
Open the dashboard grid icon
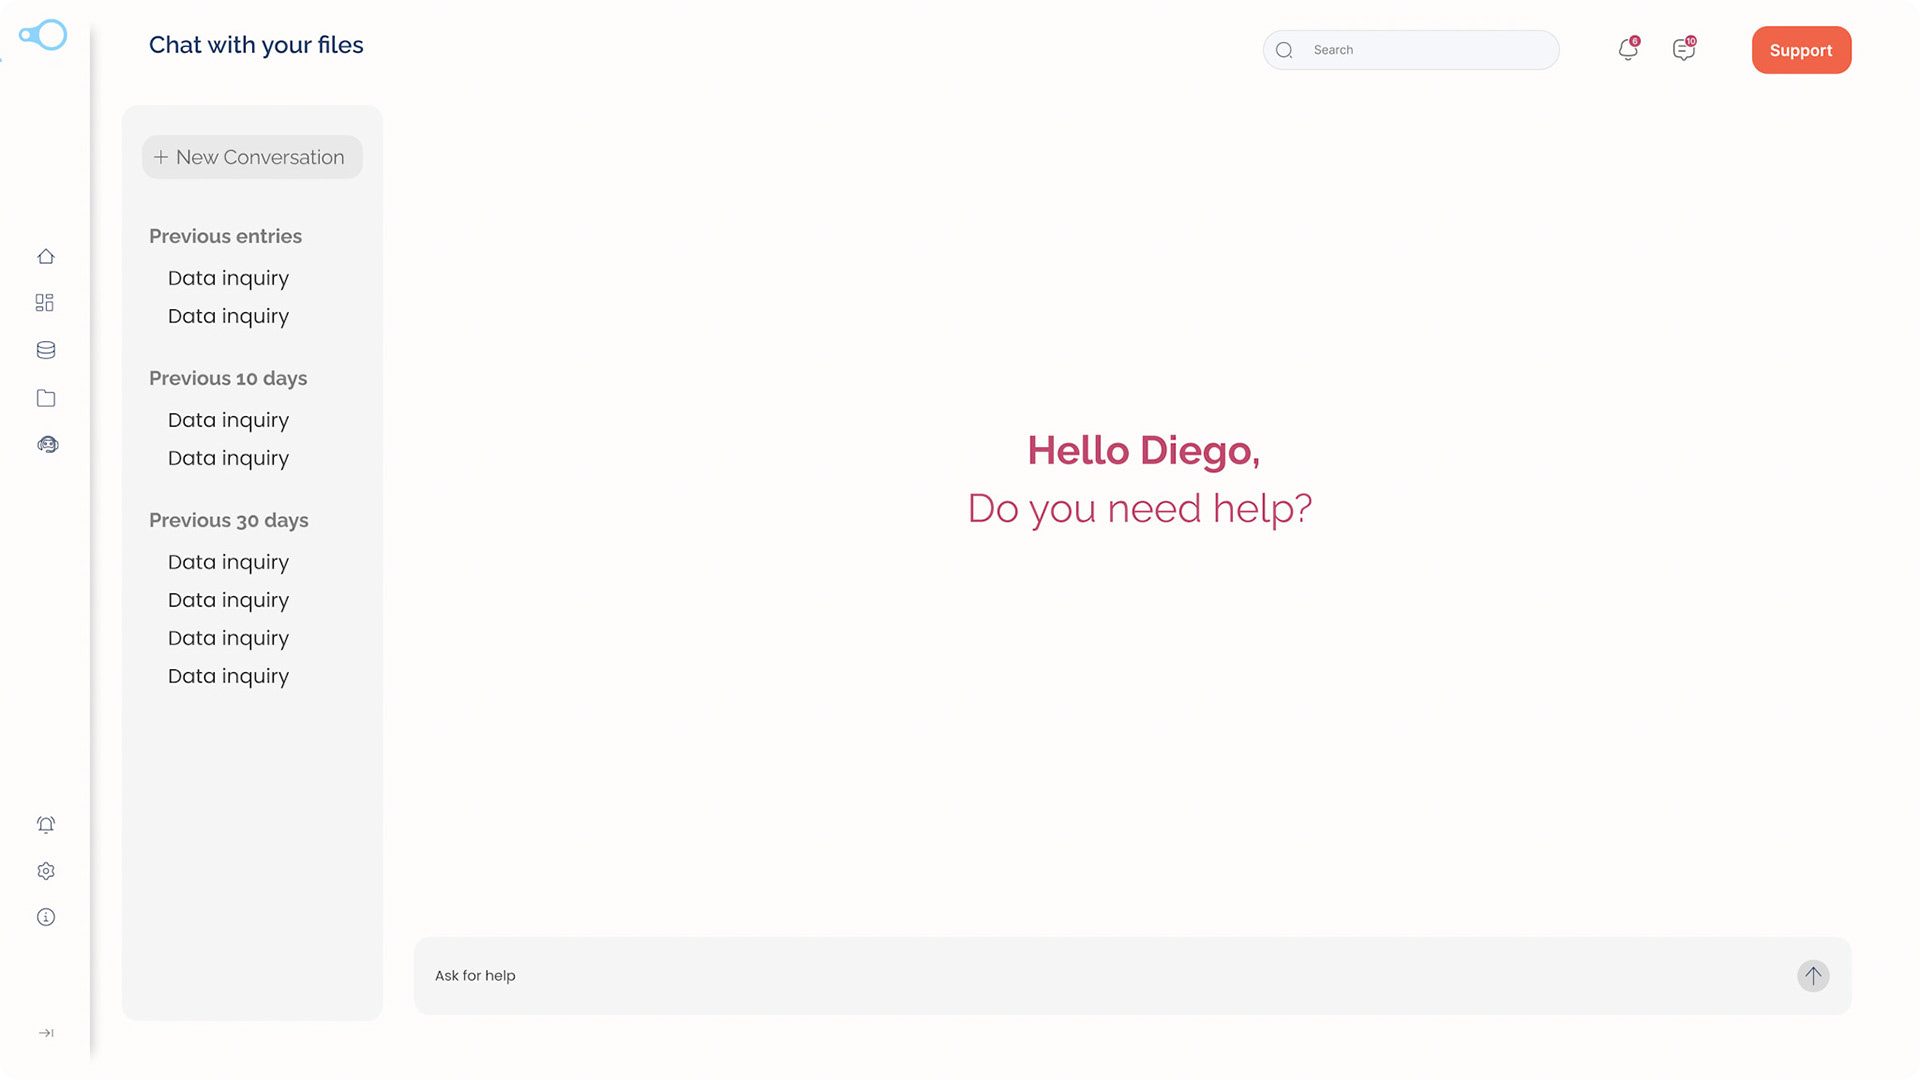click(45, 303)
